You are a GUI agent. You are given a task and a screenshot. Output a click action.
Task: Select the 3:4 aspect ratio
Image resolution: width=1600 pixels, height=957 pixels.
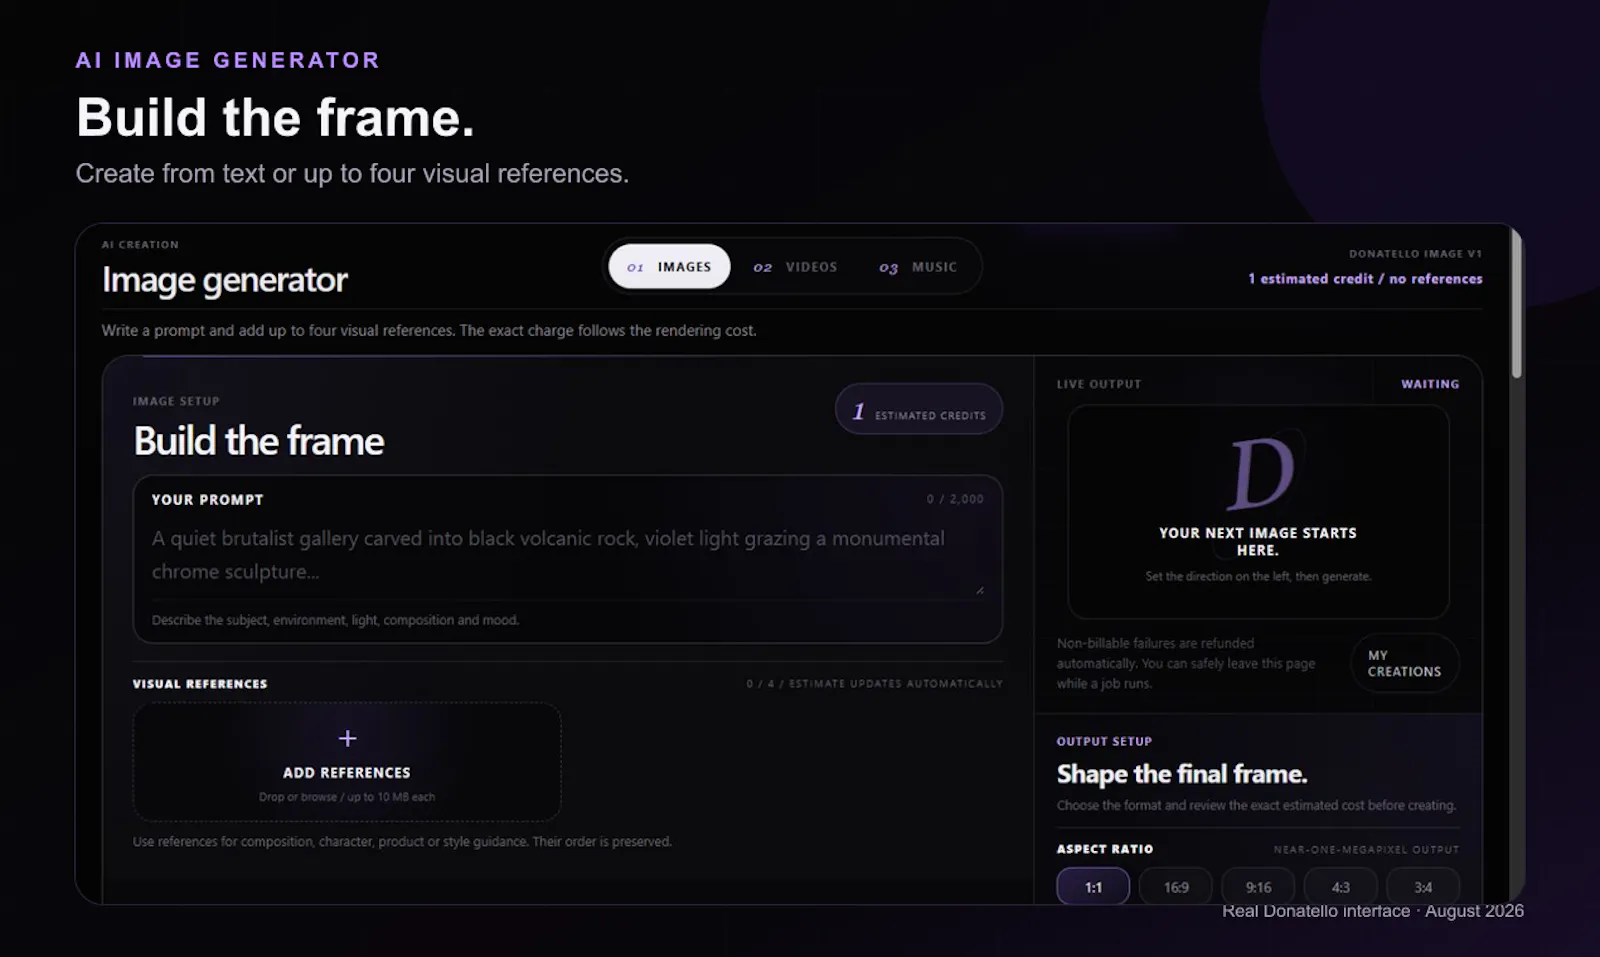pos(1423,887)
